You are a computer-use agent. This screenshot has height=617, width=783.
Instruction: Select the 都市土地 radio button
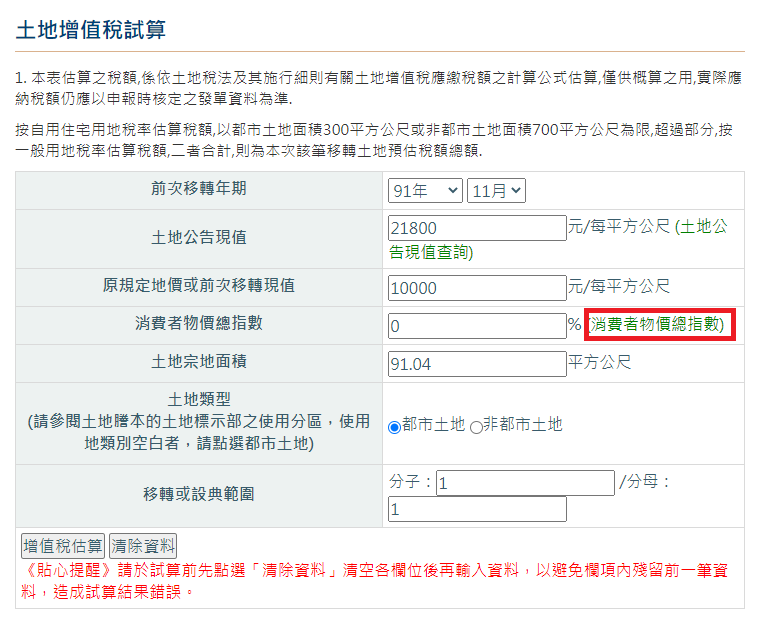tap(394, 426)
